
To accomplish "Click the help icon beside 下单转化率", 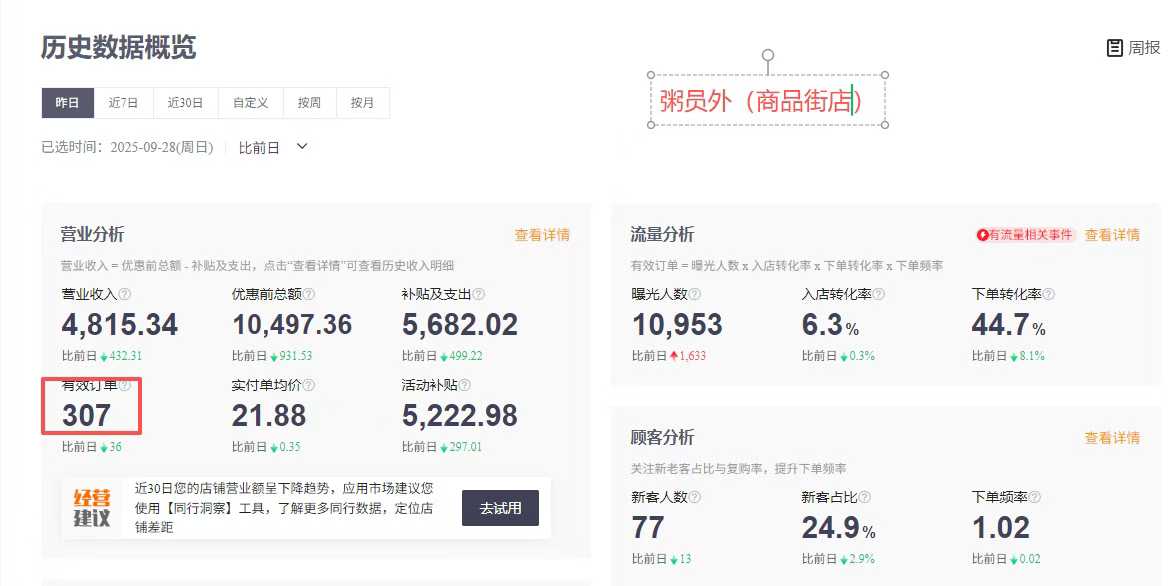I will [x=1049, y=294].
